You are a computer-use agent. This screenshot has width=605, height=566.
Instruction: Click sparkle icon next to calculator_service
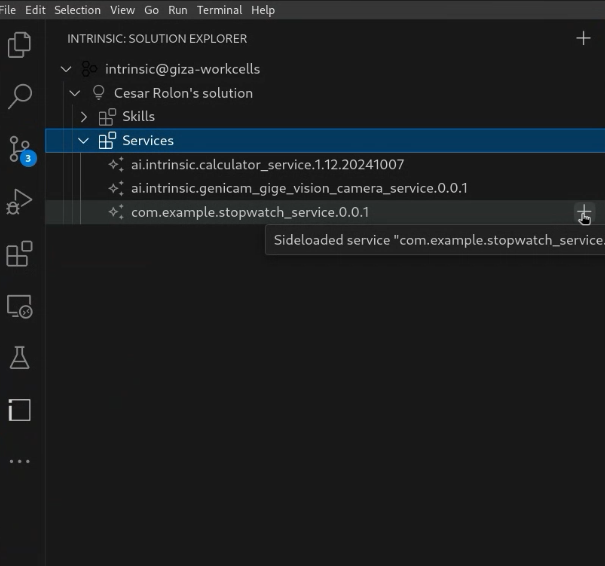pyautogui.click(x=116, y=165)
